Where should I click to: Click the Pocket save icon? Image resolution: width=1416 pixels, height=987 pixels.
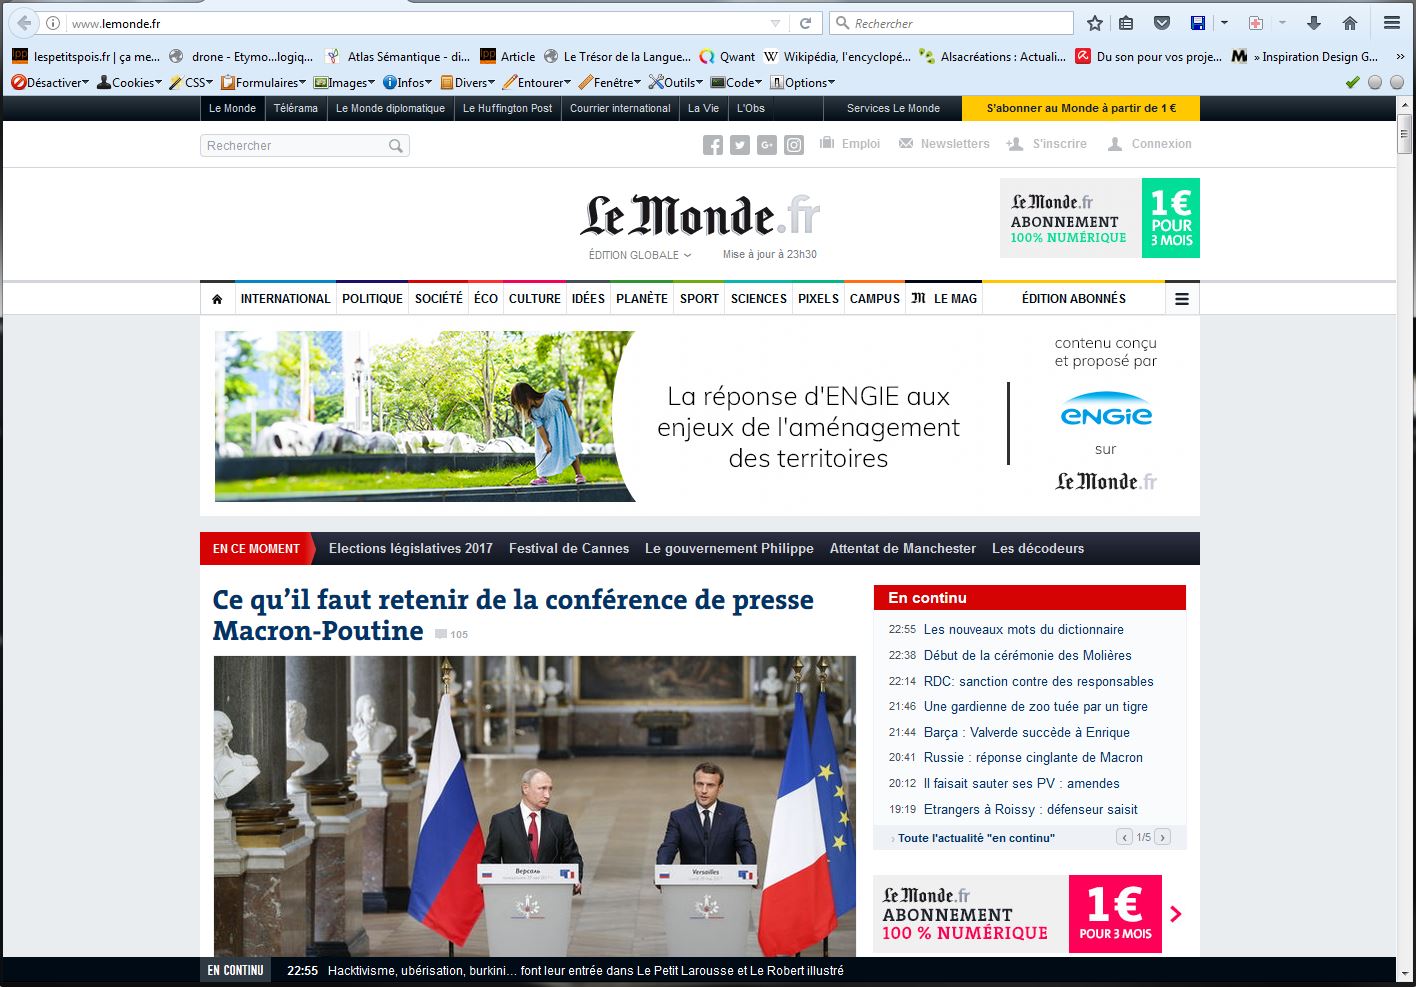coord(1162,23)
